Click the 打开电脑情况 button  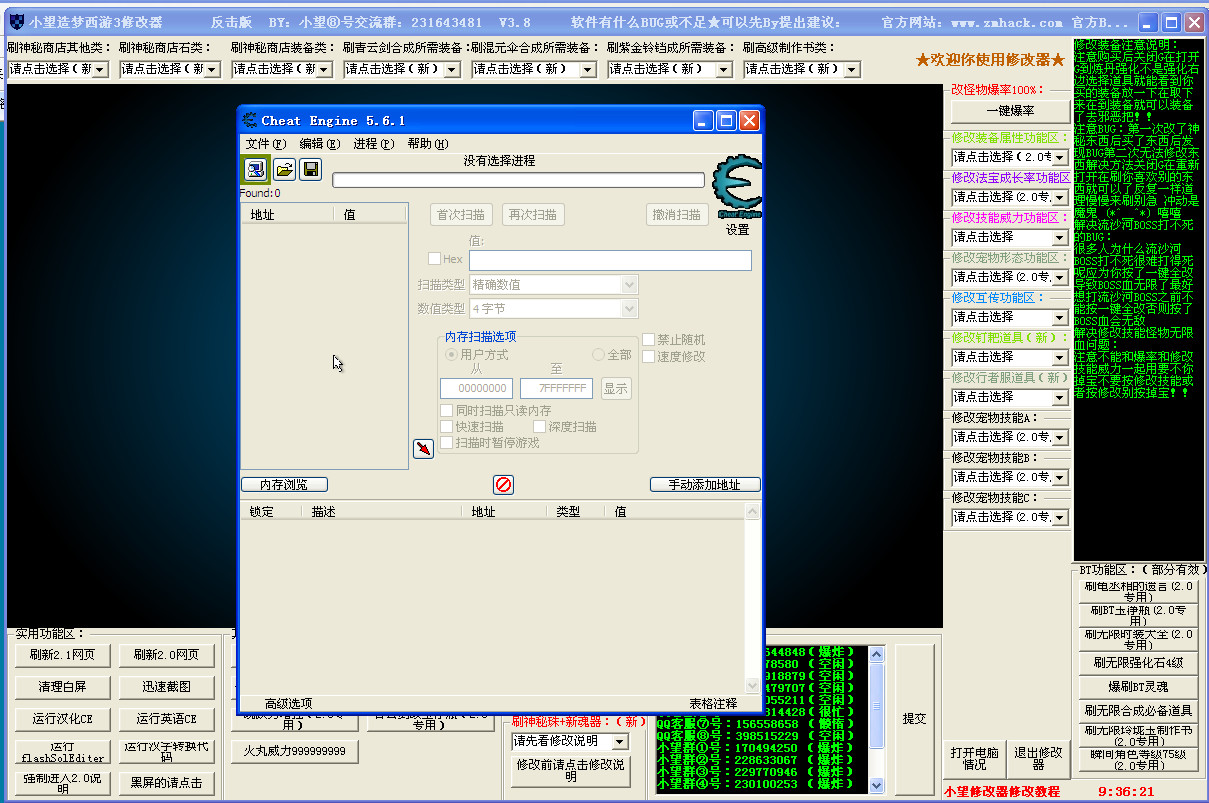coord(974,759)
